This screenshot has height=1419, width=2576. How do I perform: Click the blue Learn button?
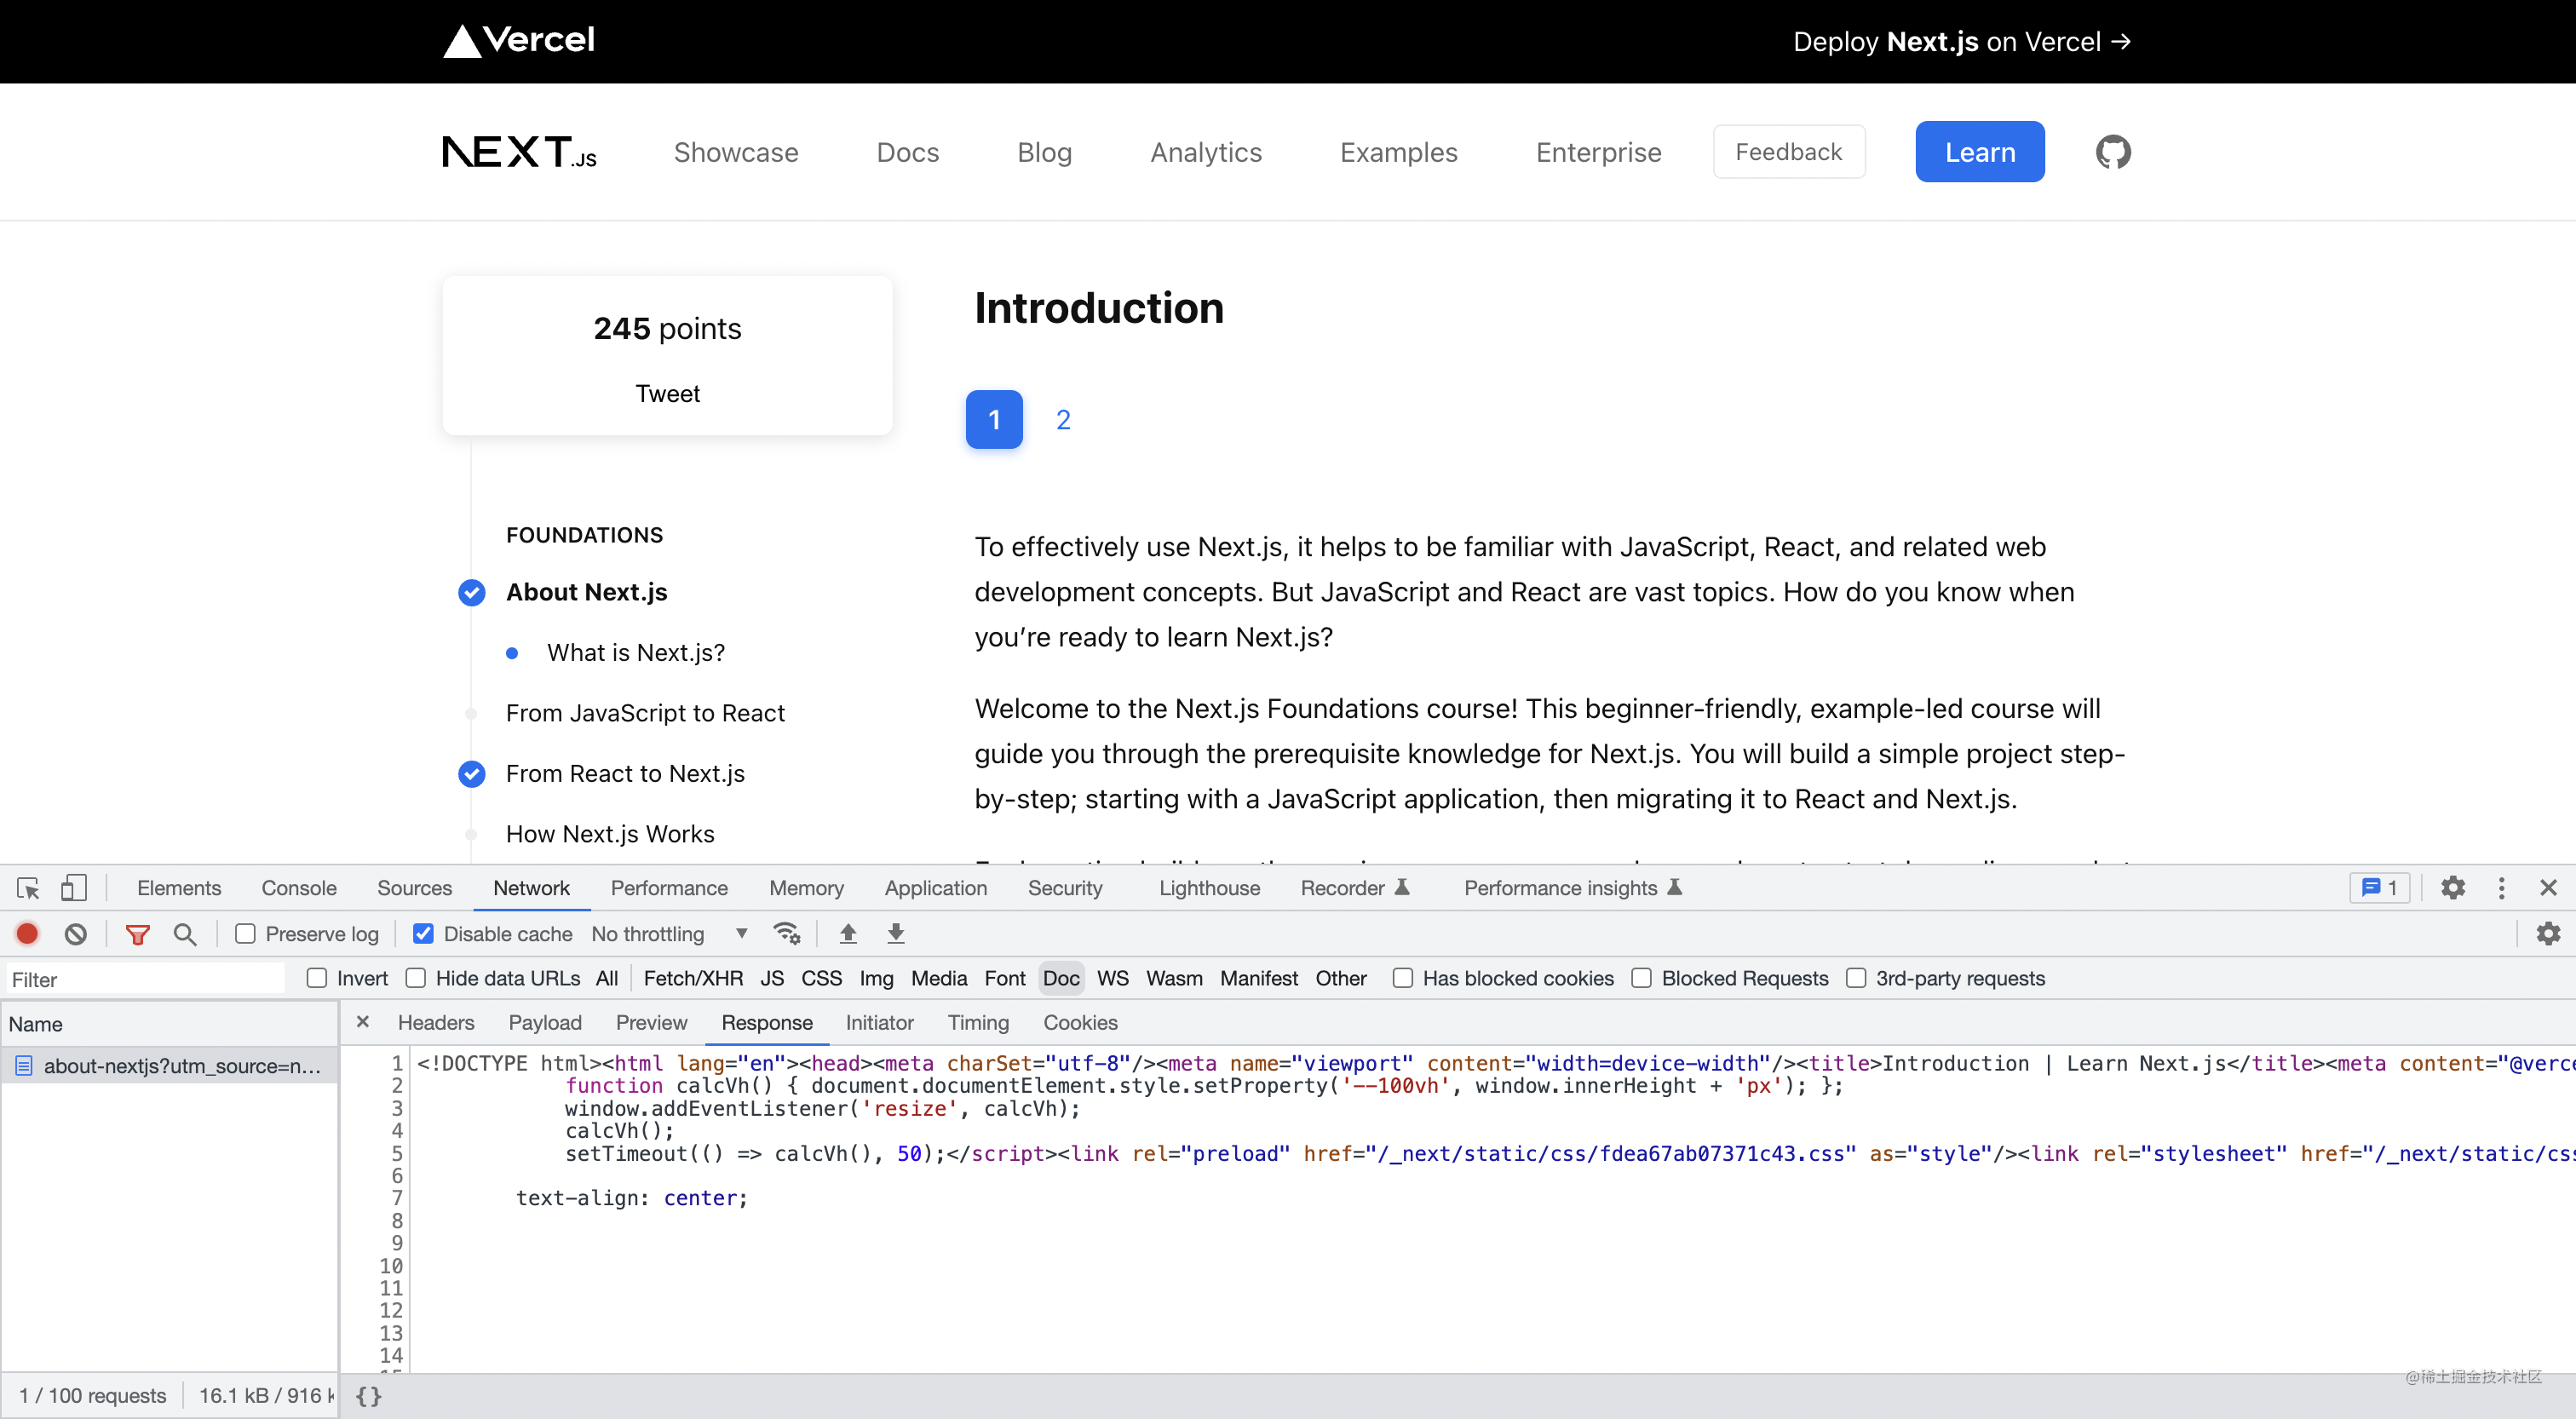pos(1979,152)
